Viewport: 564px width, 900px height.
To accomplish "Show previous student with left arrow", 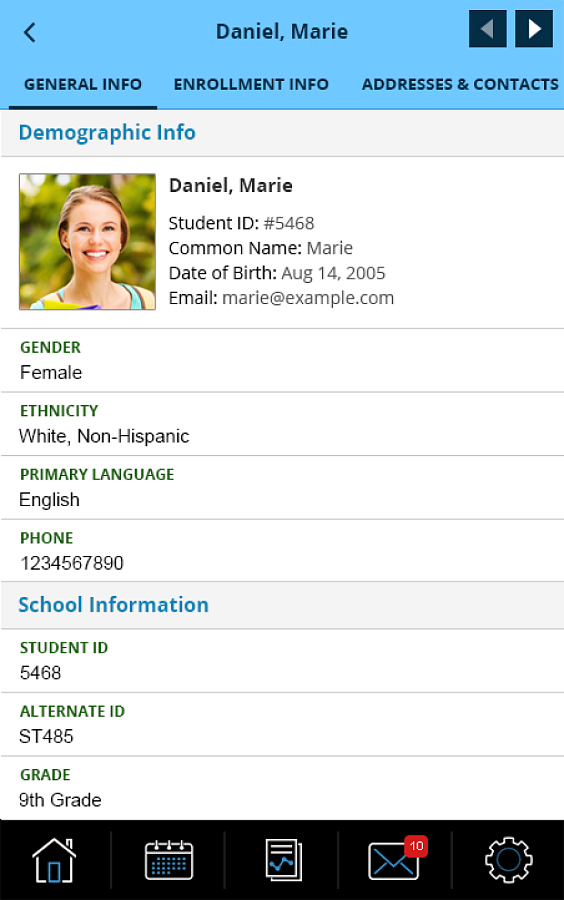I will 488,29.
